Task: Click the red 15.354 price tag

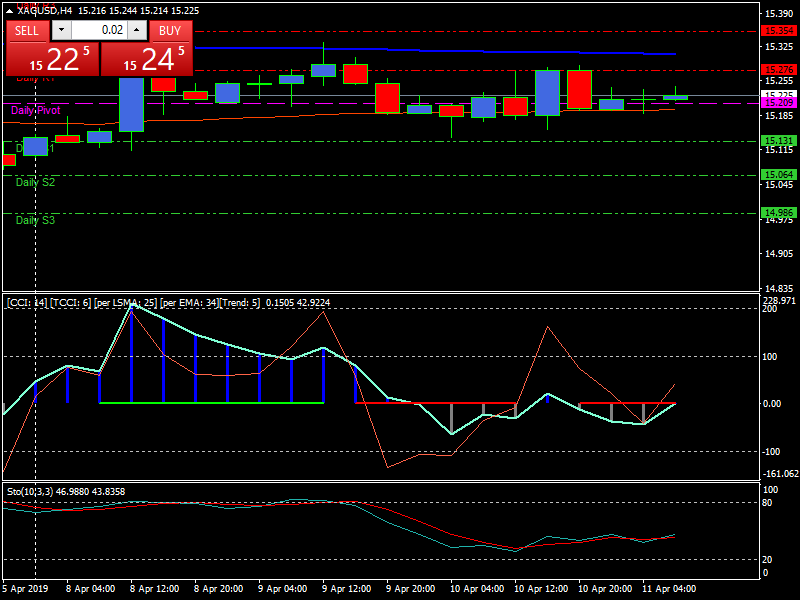Action: (x=778, y=32)
